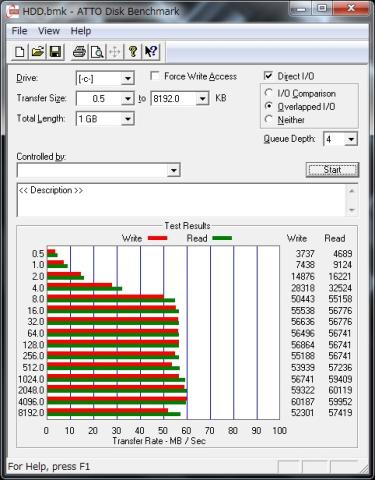The image size is (375, 480).
Task: Activate the context help arrow icon
Action: [x=151, y=52]
